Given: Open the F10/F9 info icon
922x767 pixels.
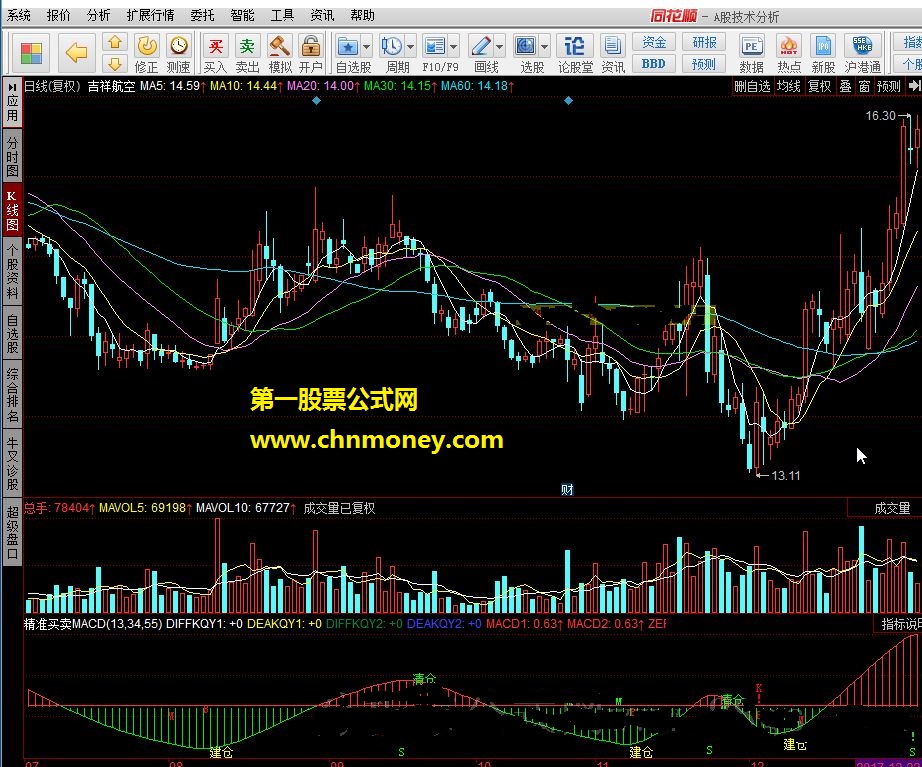Looking at the screenshot, I should tap(435, 46).
